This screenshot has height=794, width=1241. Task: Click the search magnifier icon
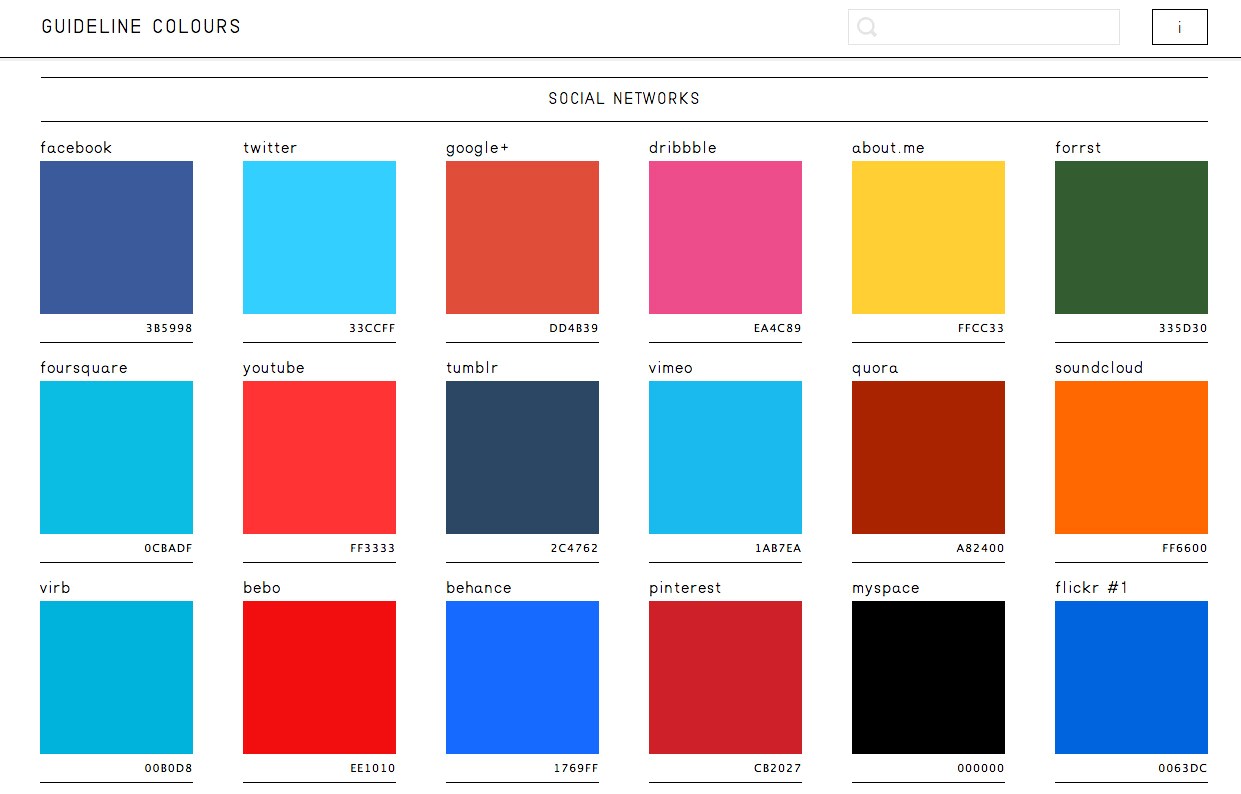(867, 27)
